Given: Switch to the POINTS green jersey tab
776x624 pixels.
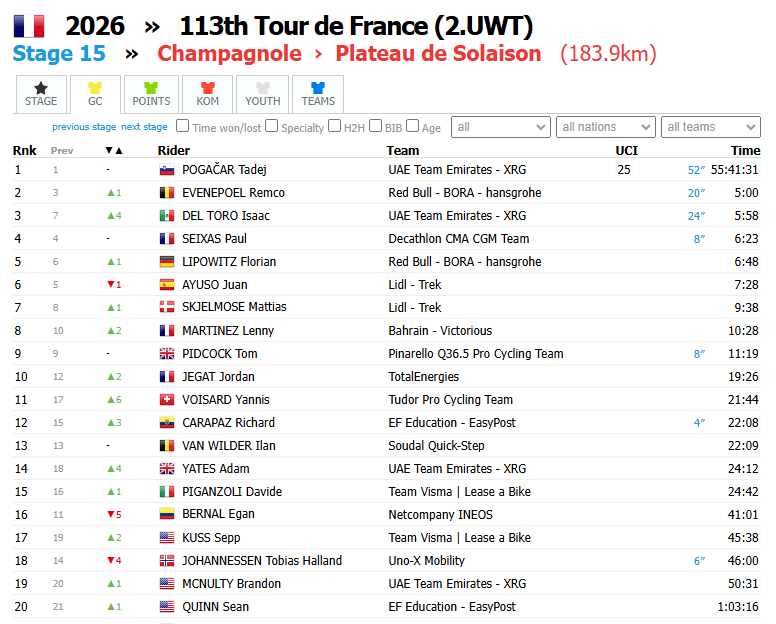Looking at the screenshot, I should [151, 95].
